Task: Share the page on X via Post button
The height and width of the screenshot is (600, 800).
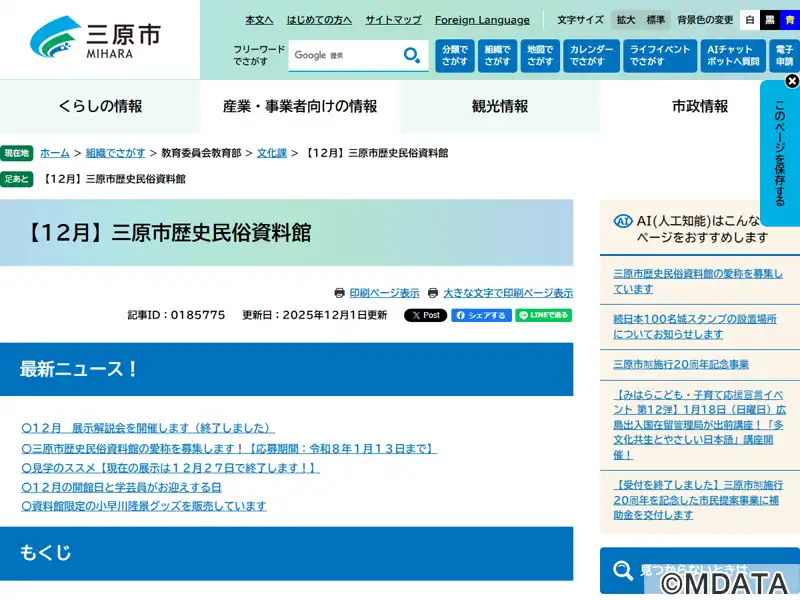Action: pos(425,315)
